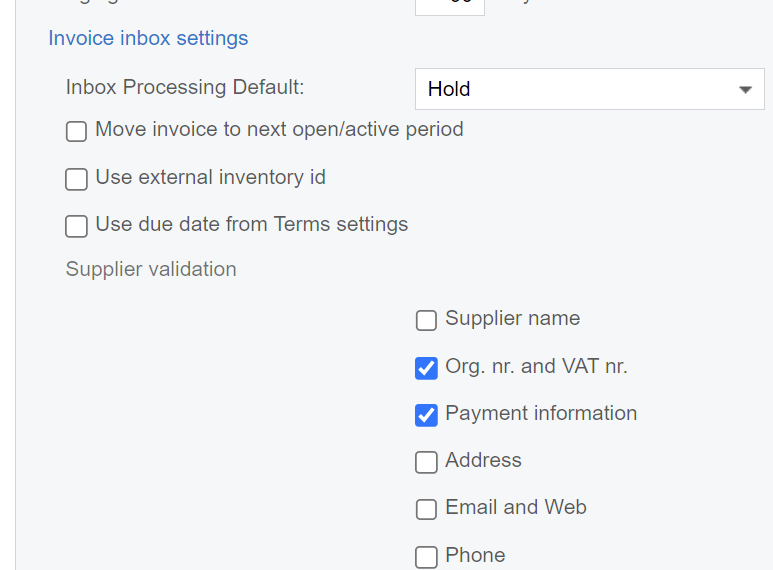Check the Use due date from Terms settings box

tap(76, 226)
